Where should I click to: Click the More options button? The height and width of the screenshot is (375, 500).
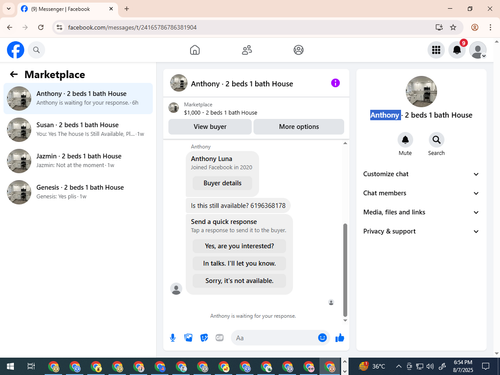coord(299,127)
